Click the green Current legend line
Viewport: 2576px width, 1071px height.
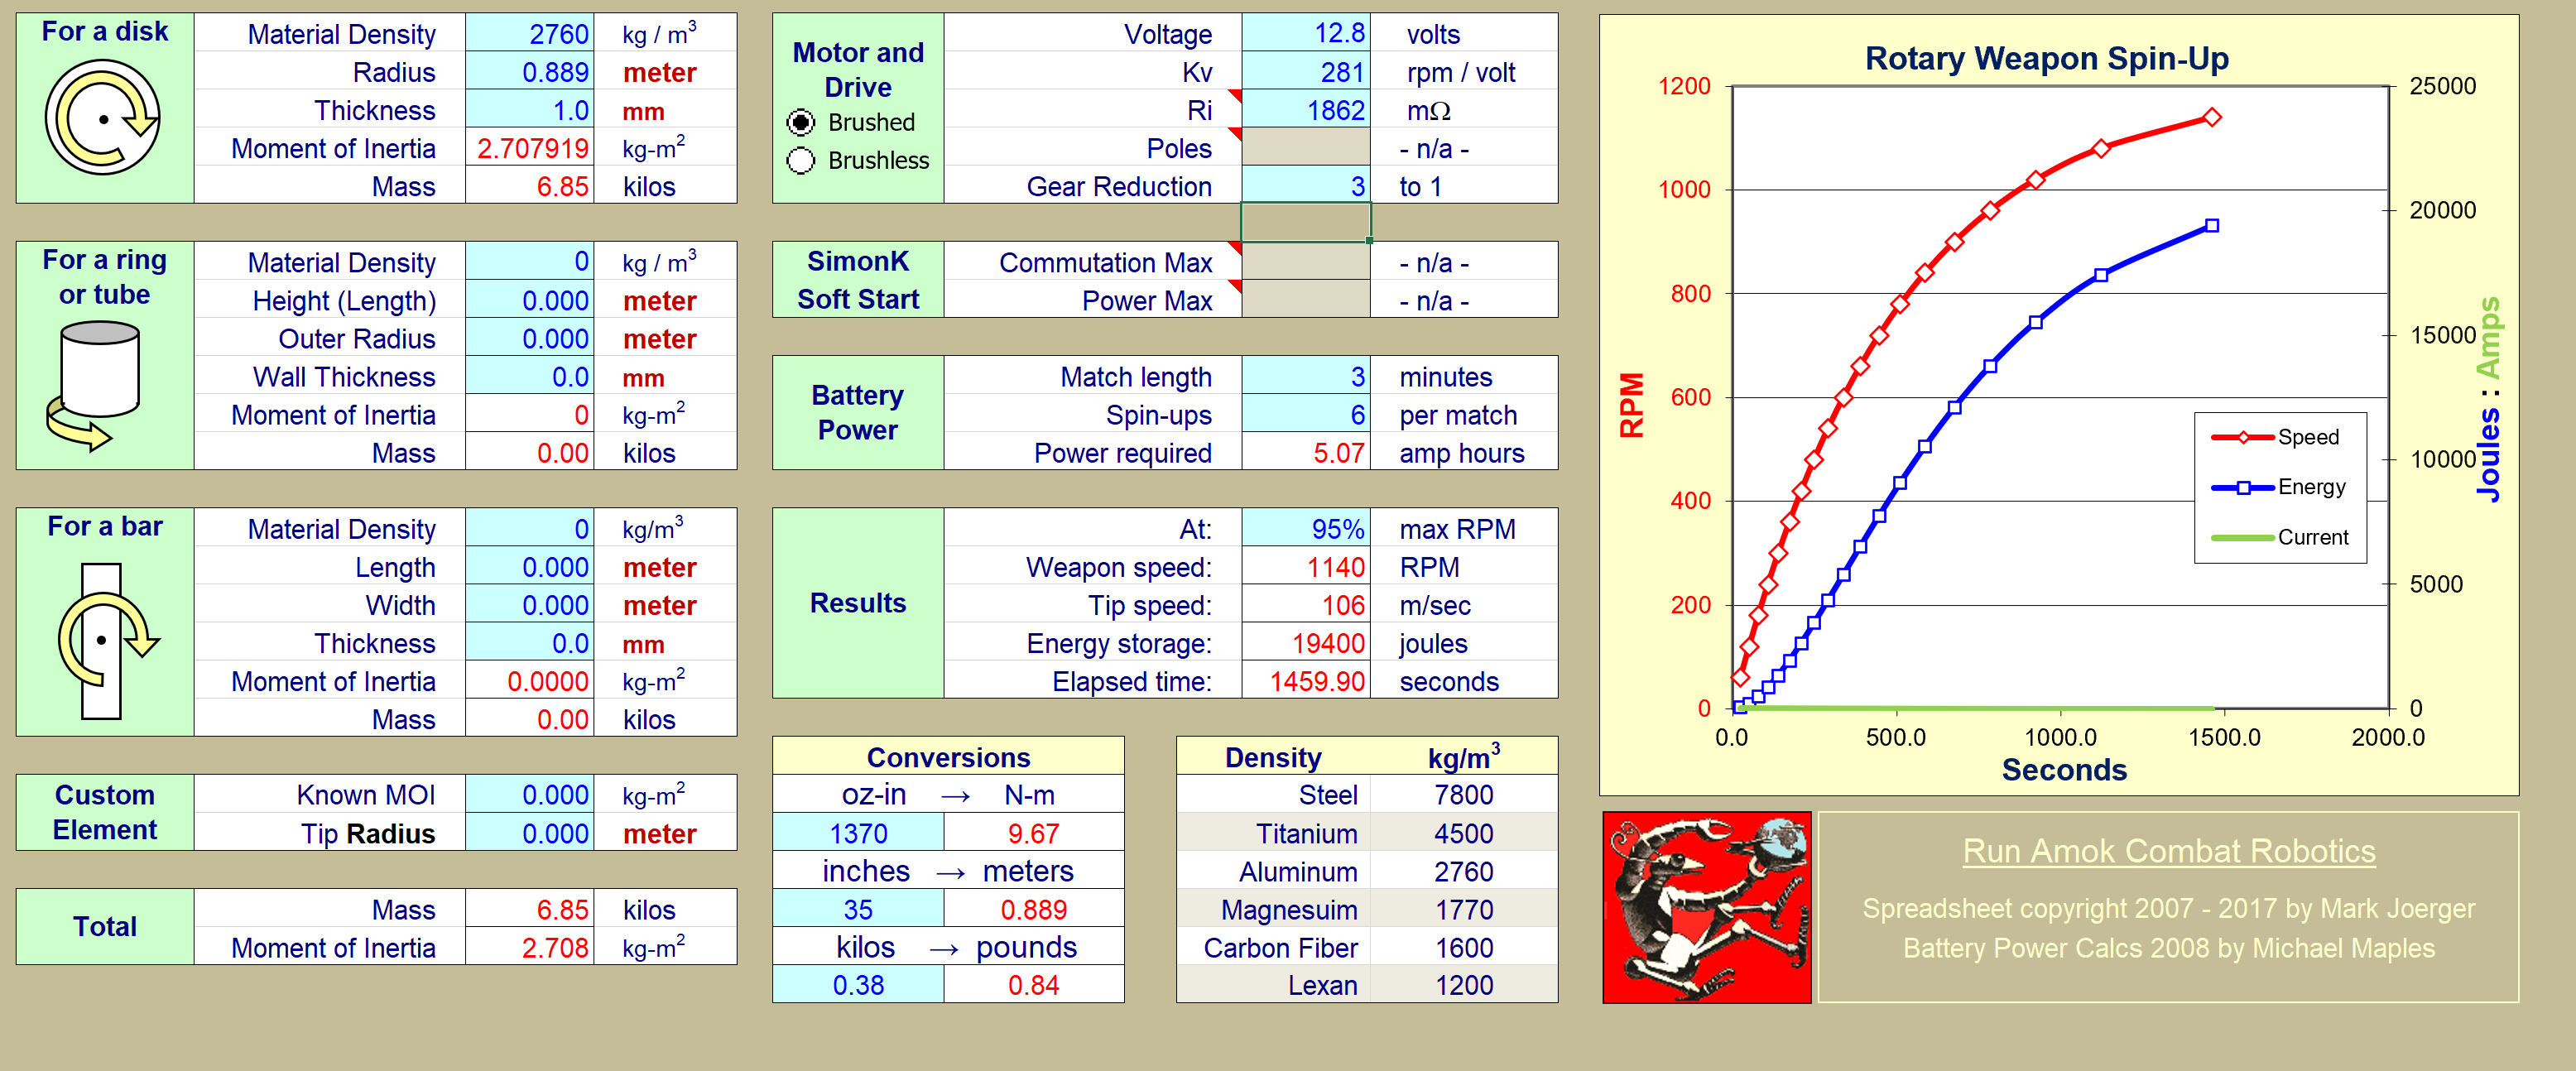[x=2243, y=538]
